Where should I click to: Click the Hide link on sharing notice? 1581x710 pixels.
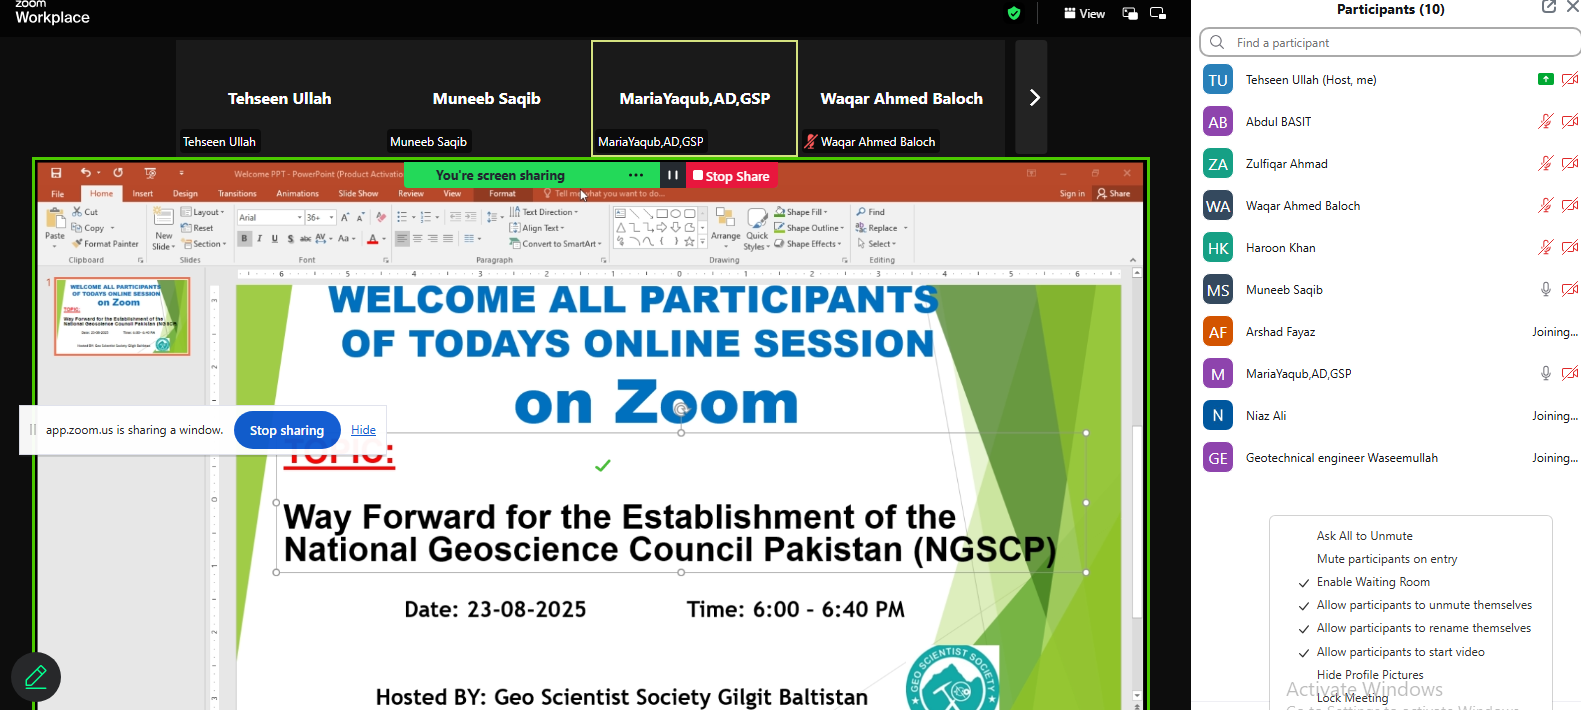coord(363,430)
